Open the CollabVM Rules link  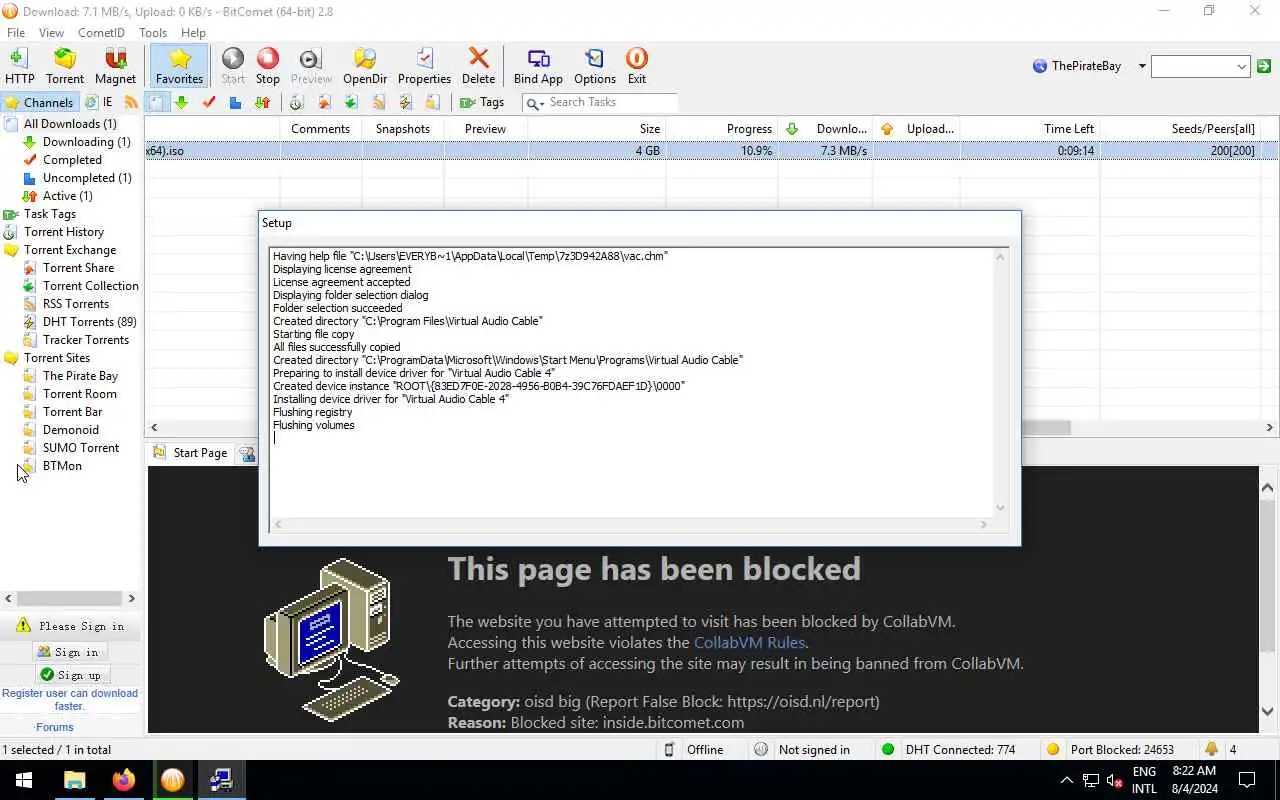point(749,642)
